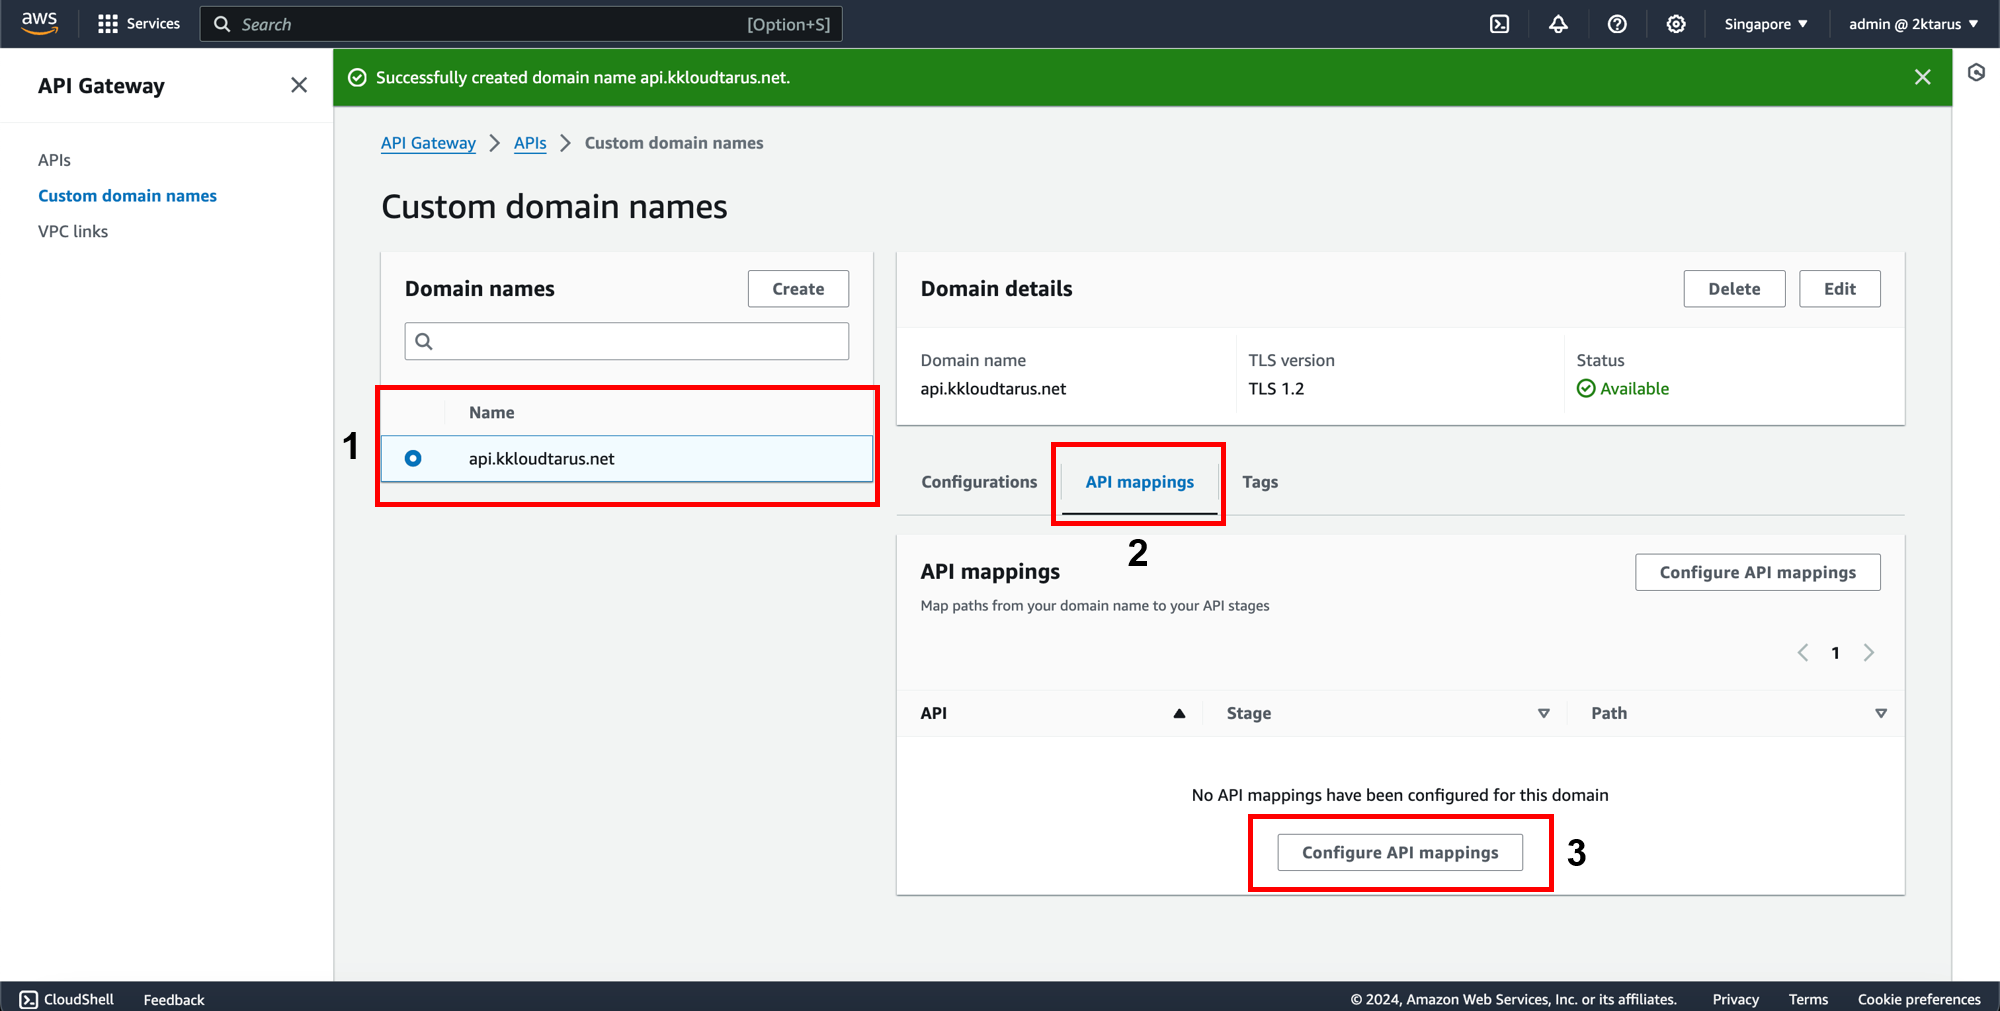This screenshot has height=1011, width=2000.
Task: Open CloudShell in the footer
Action: point(67,999)
